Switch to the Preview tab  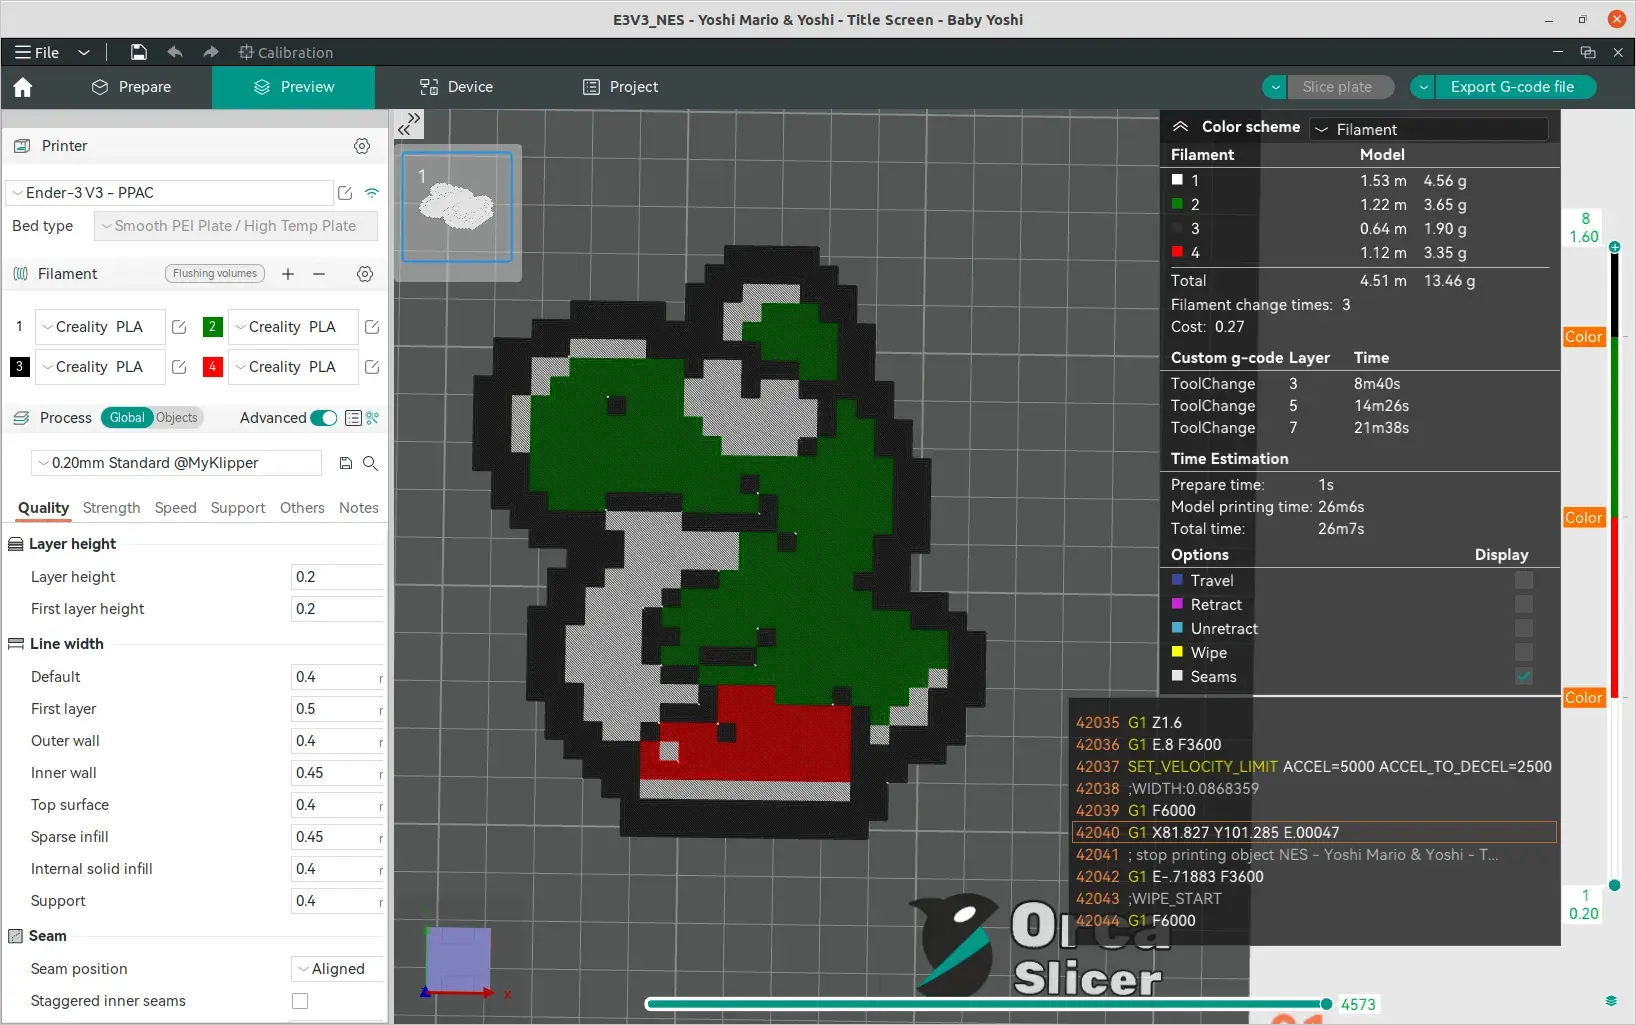point(294,87)
